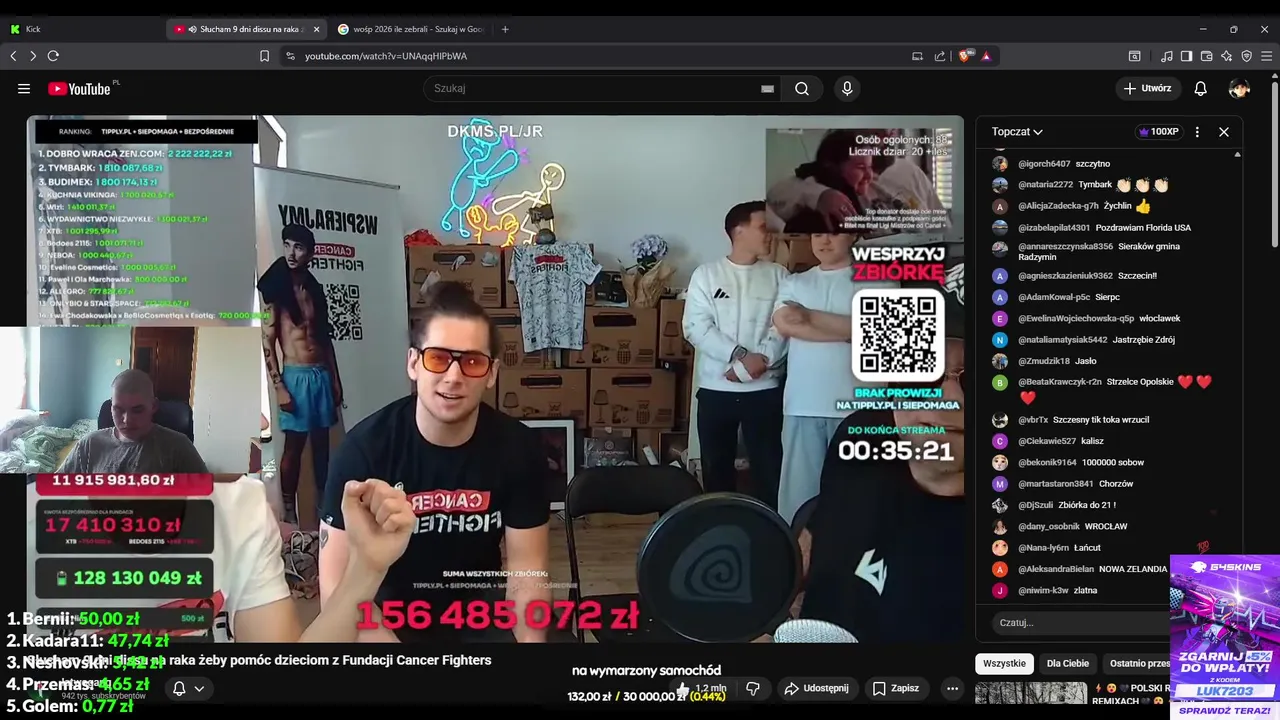Screen dimensions: 1280x720
Task: Open the YouTube hamburger guide menu
Action: 24,88
